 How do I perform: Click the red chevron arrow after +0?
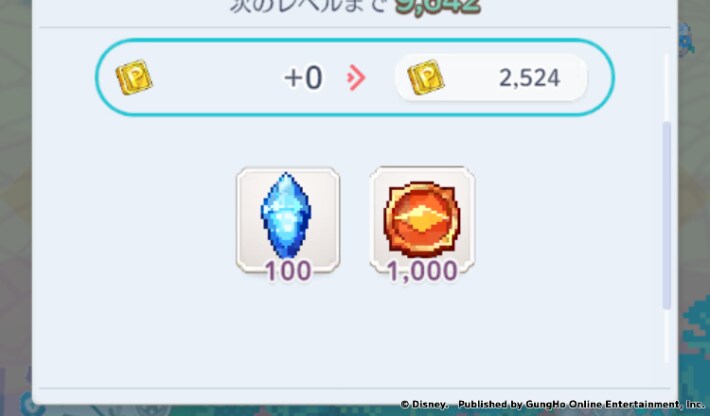coord(356,77)
